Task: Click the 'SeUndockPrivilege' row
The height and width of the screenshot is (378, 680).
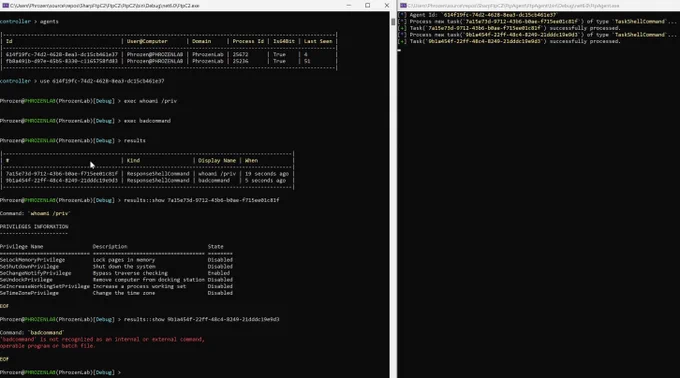Action: tap(116, 280)
